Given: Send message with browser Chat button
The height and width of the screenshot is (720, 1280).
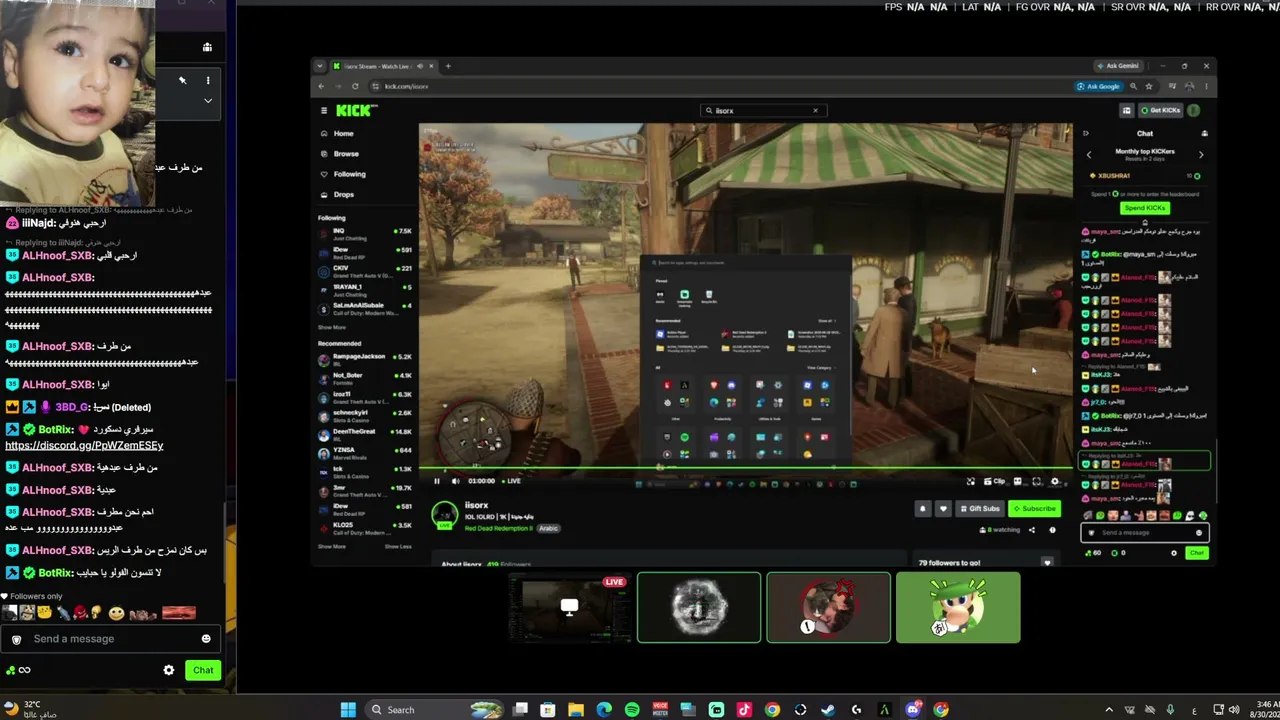Looking at the screenshot, I should tap(1196, 553).
